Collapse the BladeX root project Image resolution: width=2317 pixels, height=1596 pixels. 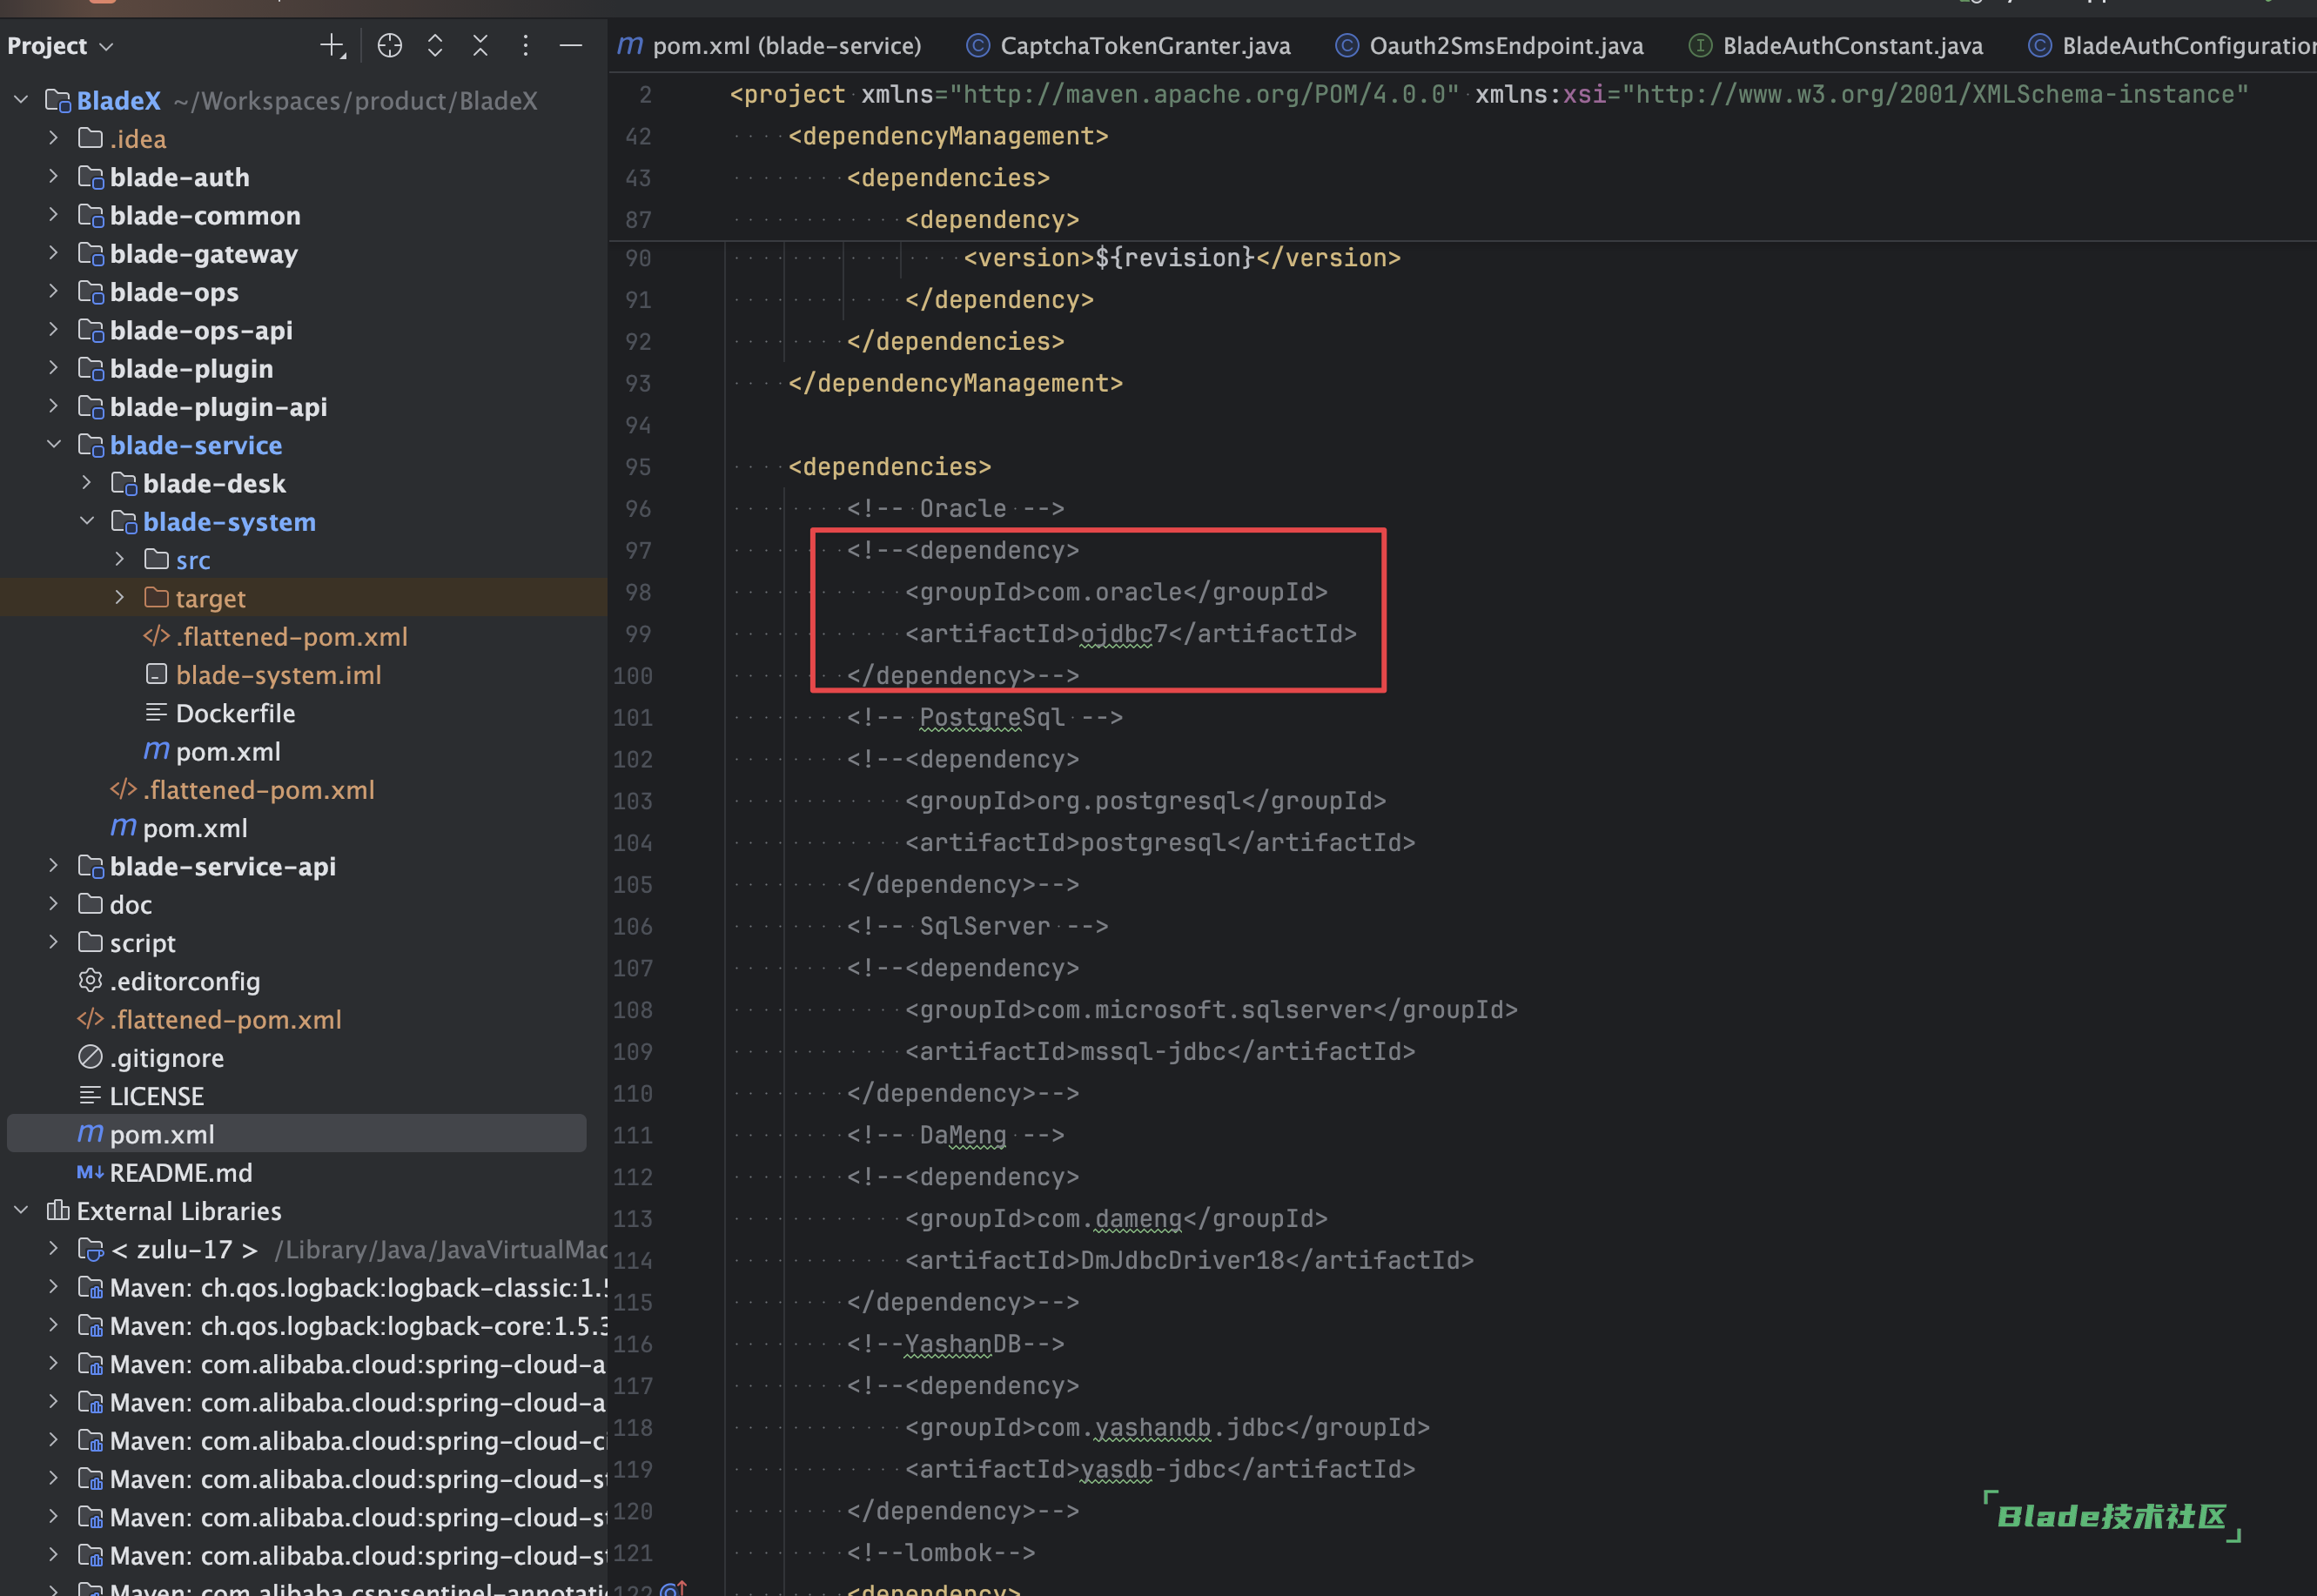click(21, 100)
